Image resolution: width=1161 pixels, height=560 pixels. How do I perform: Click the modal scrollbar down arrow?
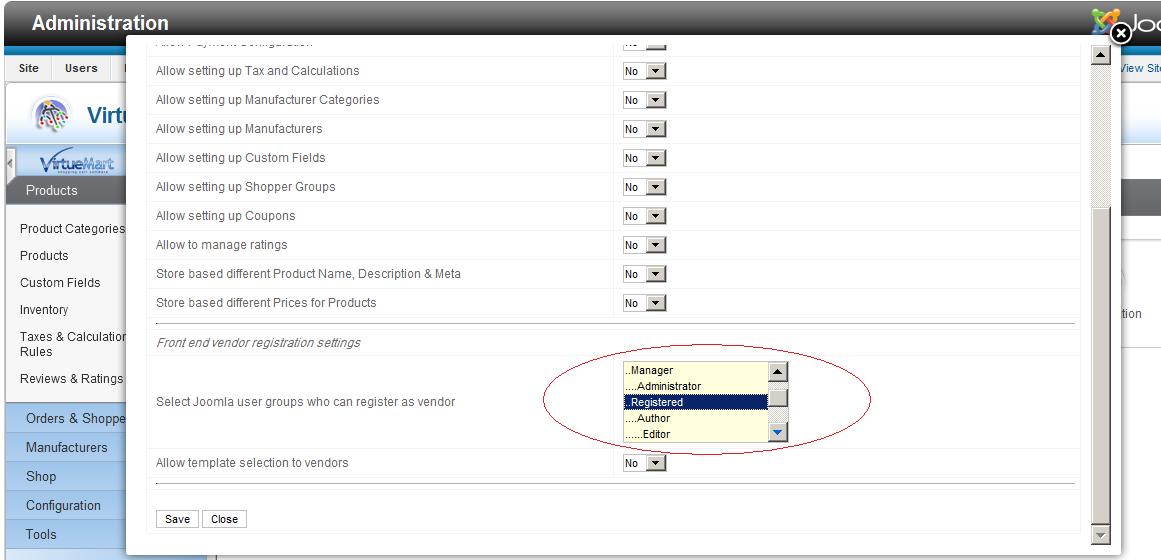1101,535
